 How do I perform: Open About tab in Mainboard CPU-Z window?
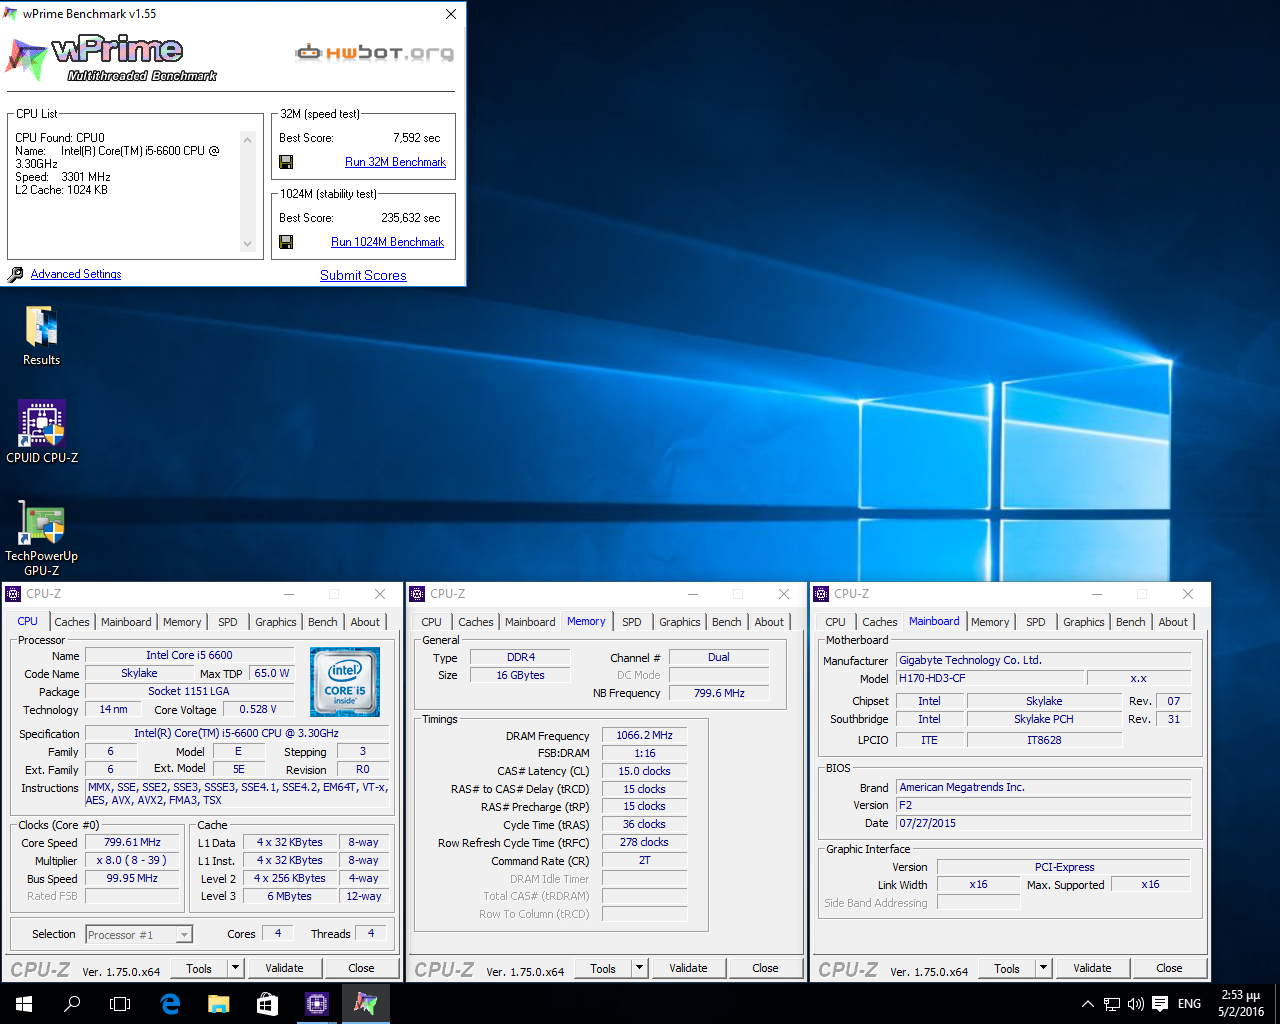(x=1173, y=622)
